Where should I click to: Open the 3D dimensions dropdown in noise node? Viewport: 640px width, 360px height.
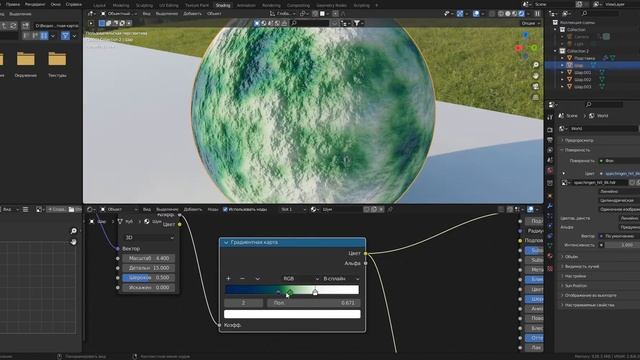point(149,238)
